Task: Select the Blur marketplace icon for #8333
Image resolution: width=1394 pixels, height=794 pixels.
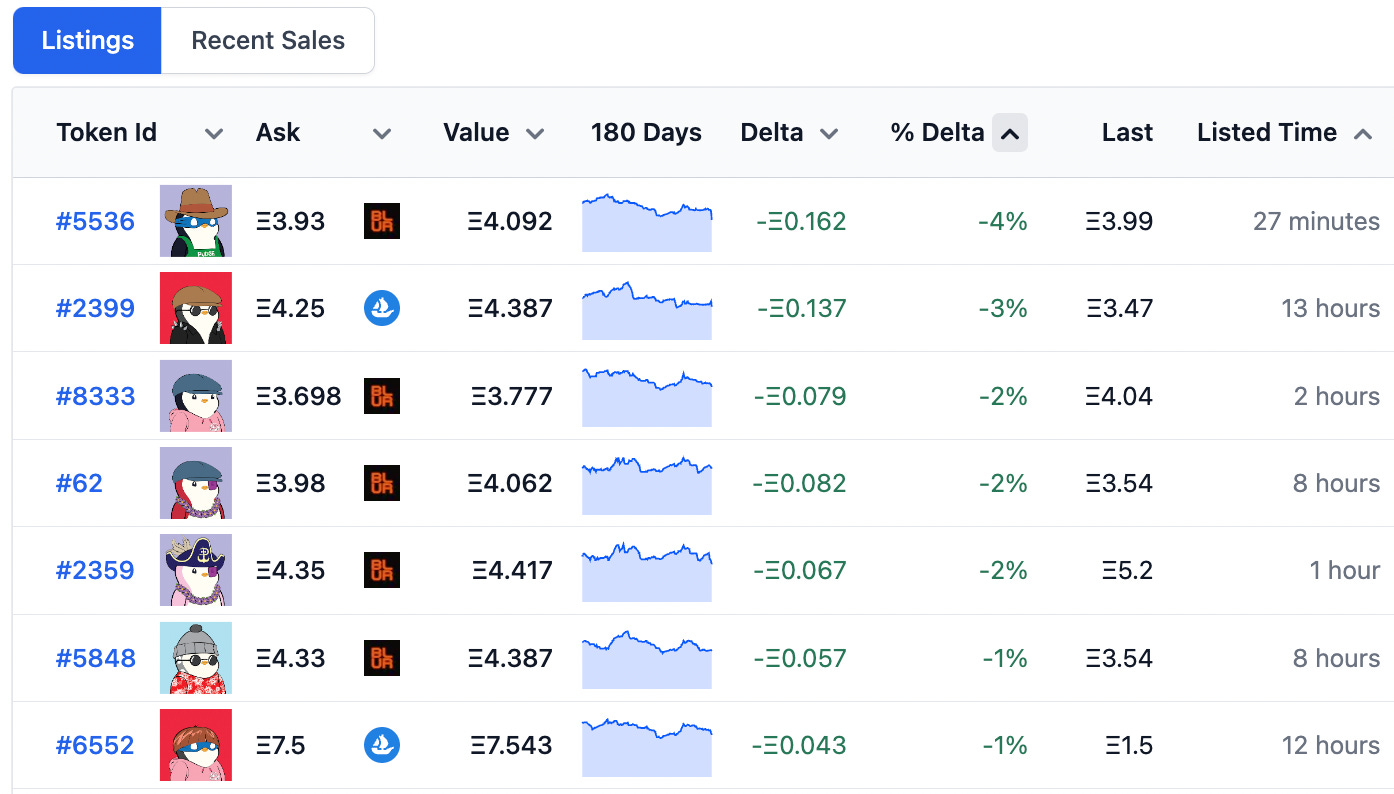Action: click(381, 396)
